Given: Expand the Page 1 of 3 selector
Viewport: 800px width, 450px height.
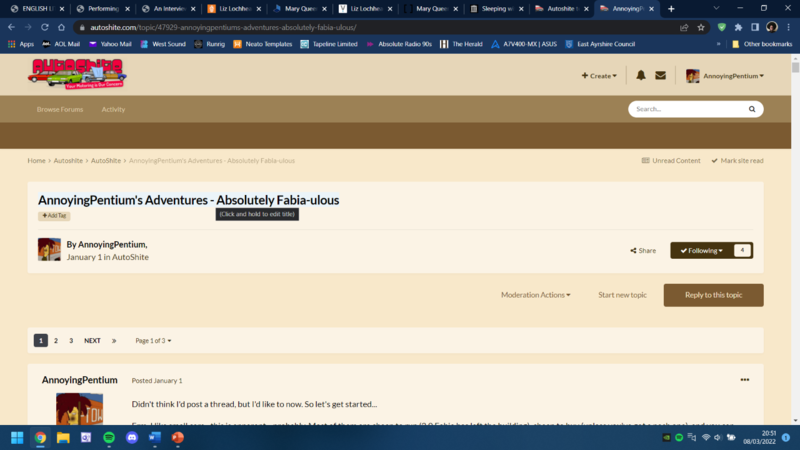Looking at the screenshot, I should 153,341.
